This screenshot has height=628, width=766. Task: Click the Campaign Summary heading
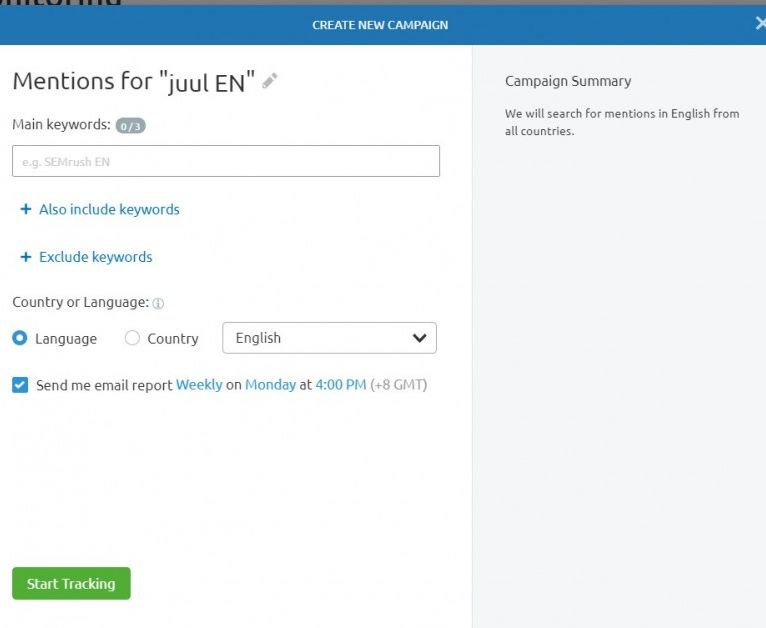point(568,81)
